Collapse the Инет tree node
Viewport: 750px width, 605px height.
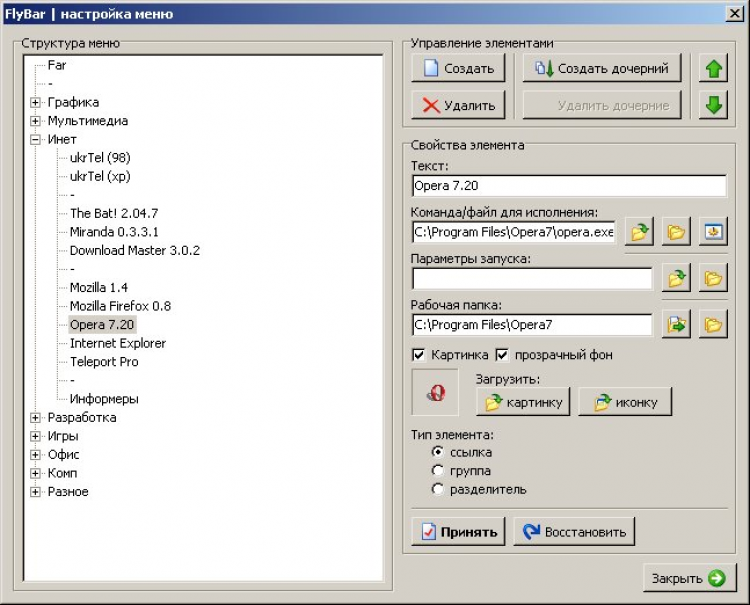tap(35, 140)
